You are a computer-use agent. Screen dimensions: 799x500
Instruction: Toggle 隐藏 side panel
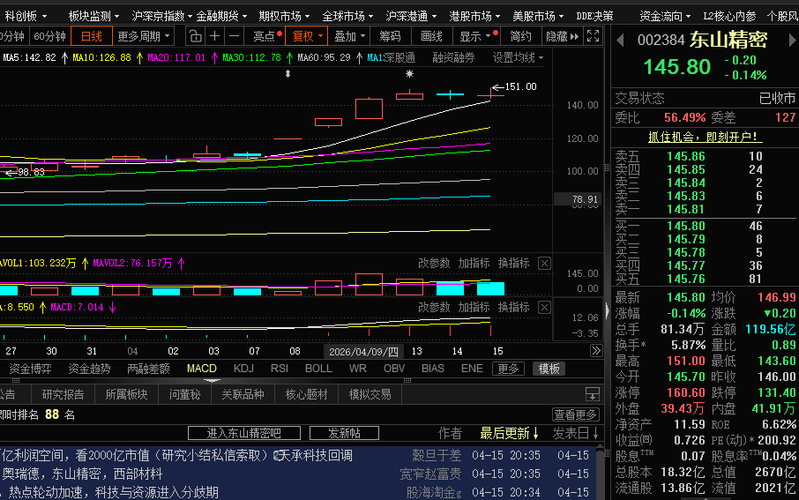562,37
